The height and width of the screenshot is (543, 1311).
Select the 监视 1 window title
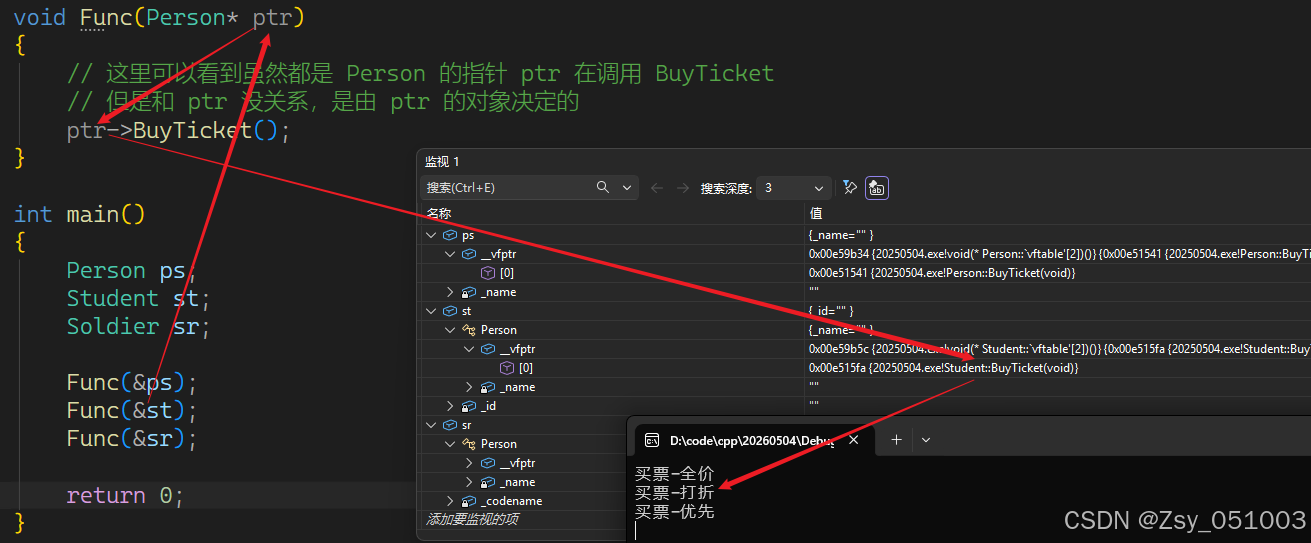[442, 161]
